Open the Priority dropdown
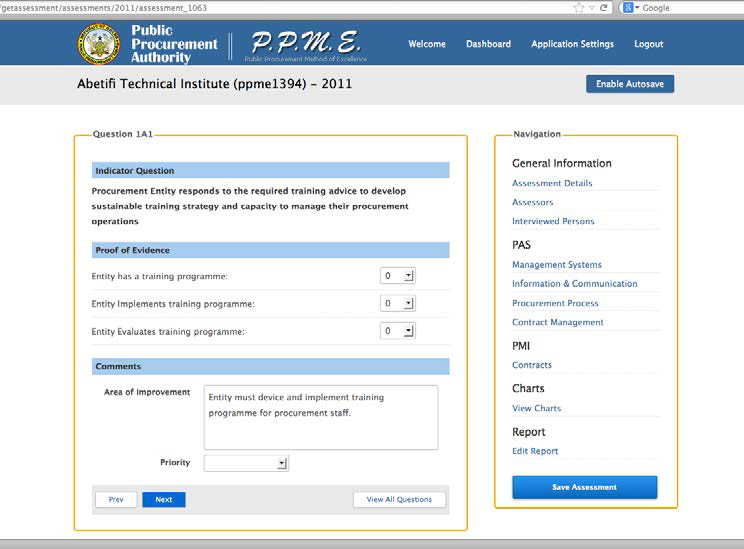 (x=246, y=463)
